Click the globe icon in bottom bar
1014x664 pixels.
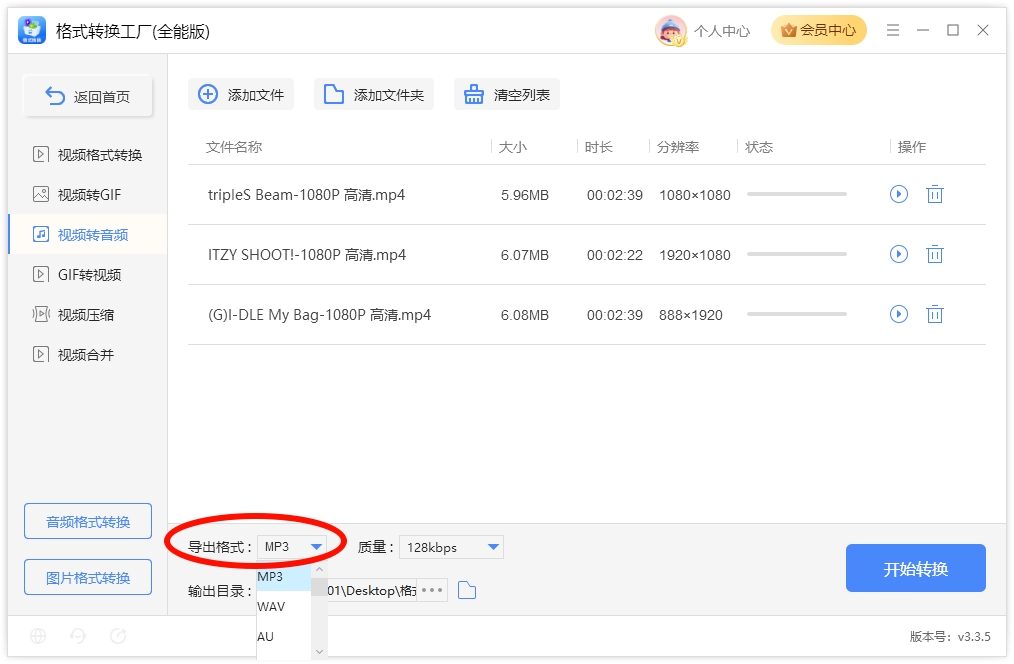(38, 636)
